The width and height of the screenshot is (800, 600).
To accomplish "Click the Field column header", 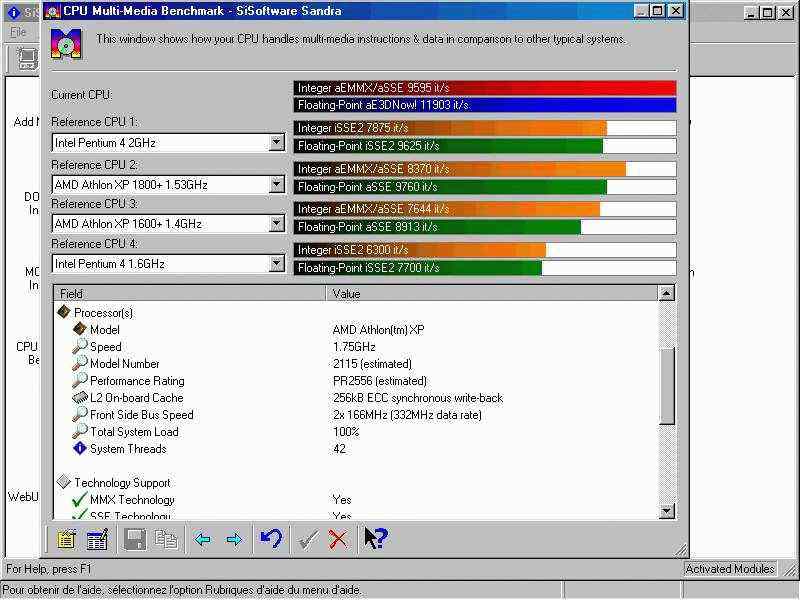I will point(190,293).
